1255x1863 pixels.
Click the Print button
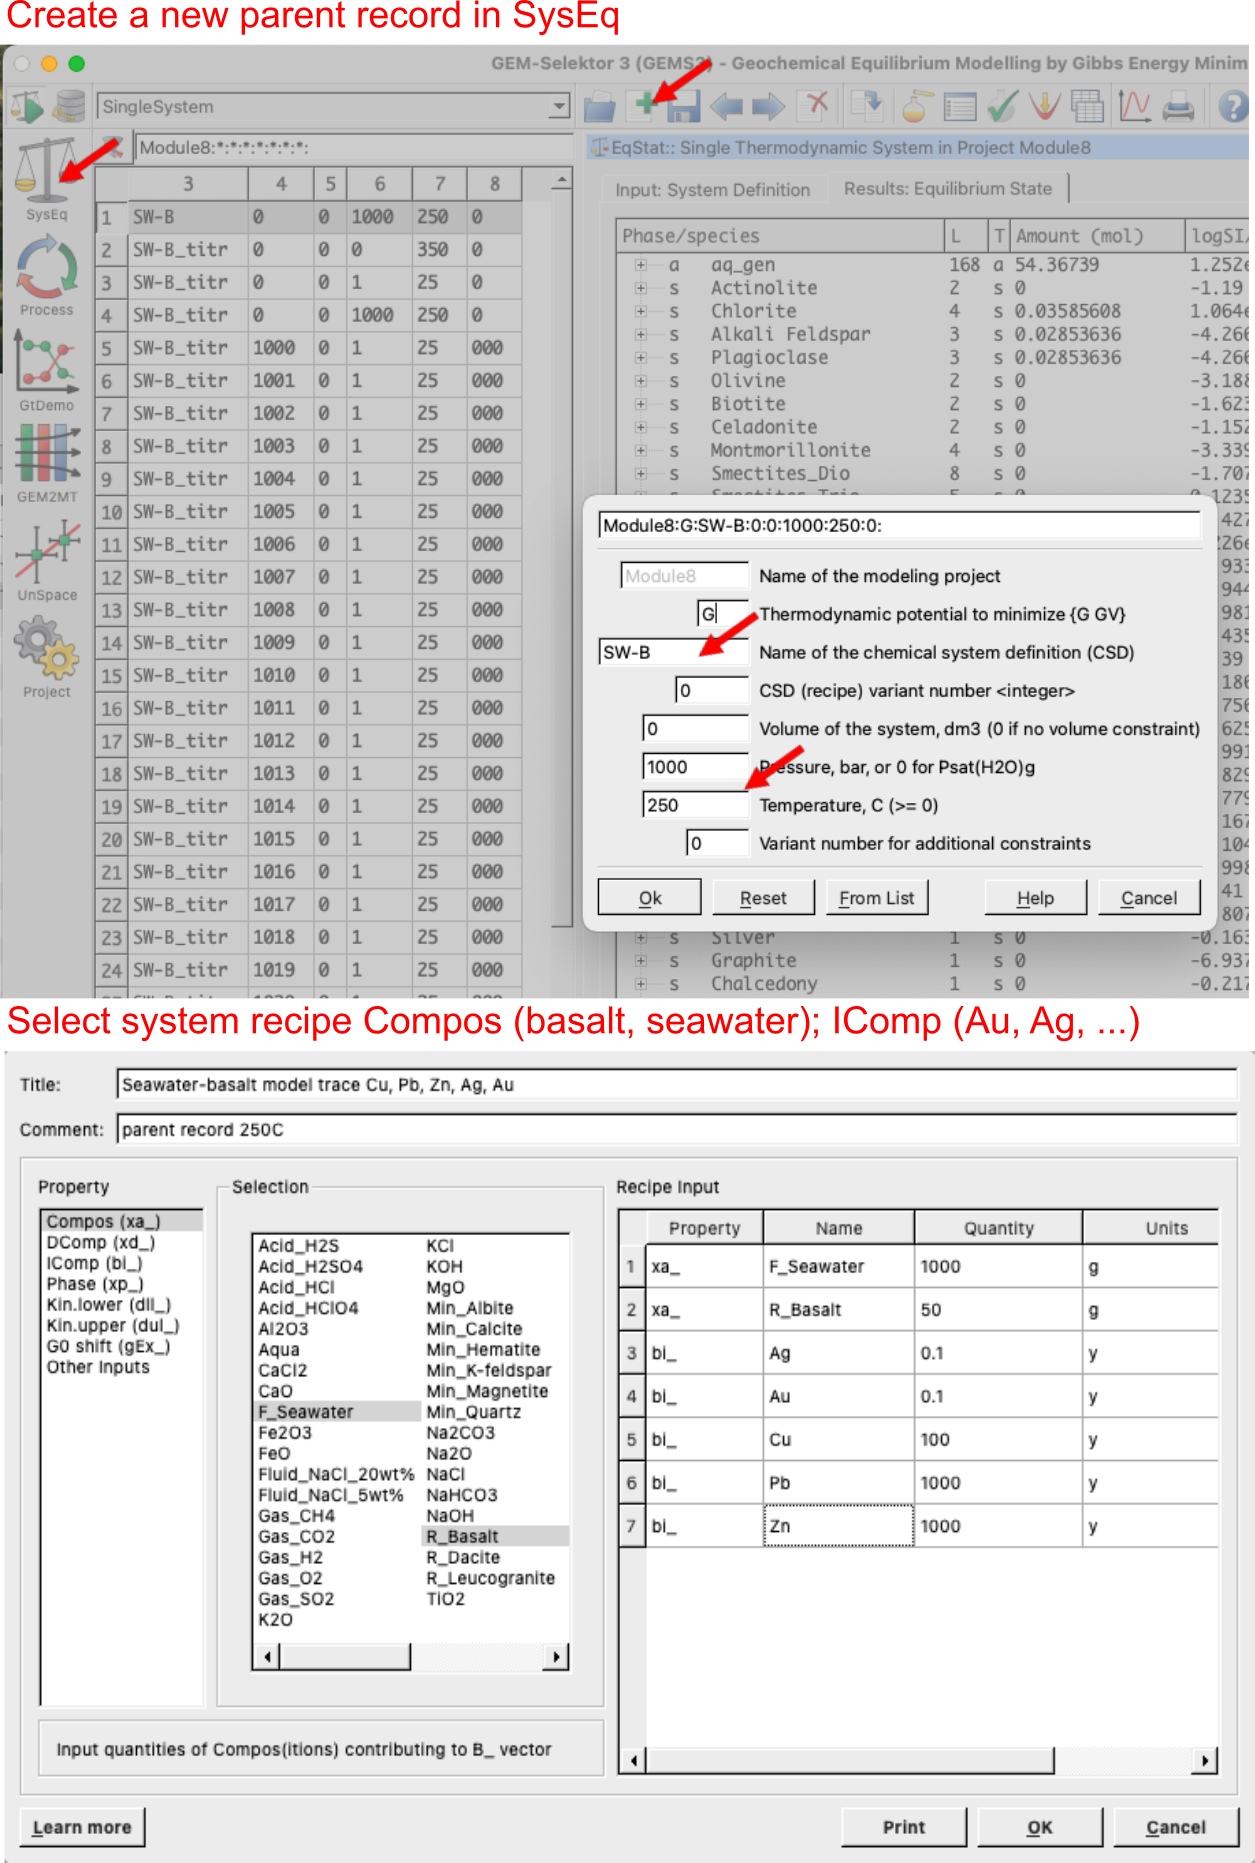click(x=903, y=1827)
